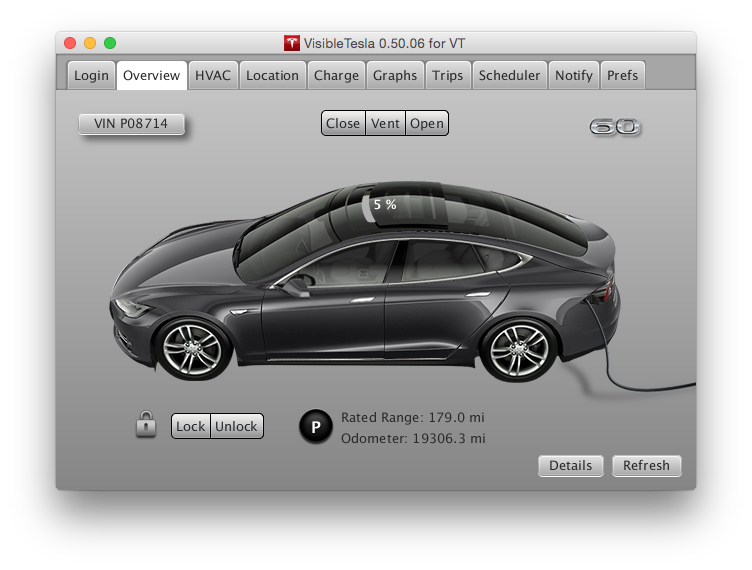Show the Scheduler tab

pyautogui.click(x=509, y=75)
